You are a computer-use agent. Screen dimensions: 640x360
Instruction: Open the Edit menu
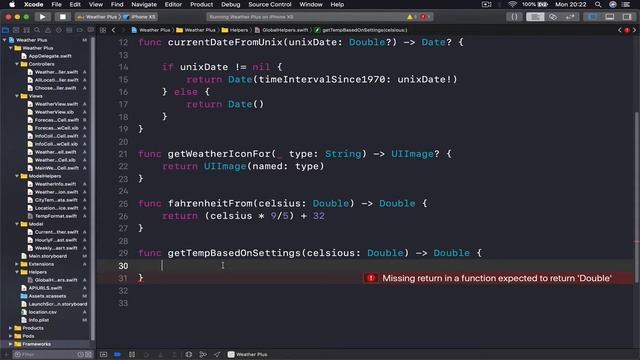click(75, 4)
